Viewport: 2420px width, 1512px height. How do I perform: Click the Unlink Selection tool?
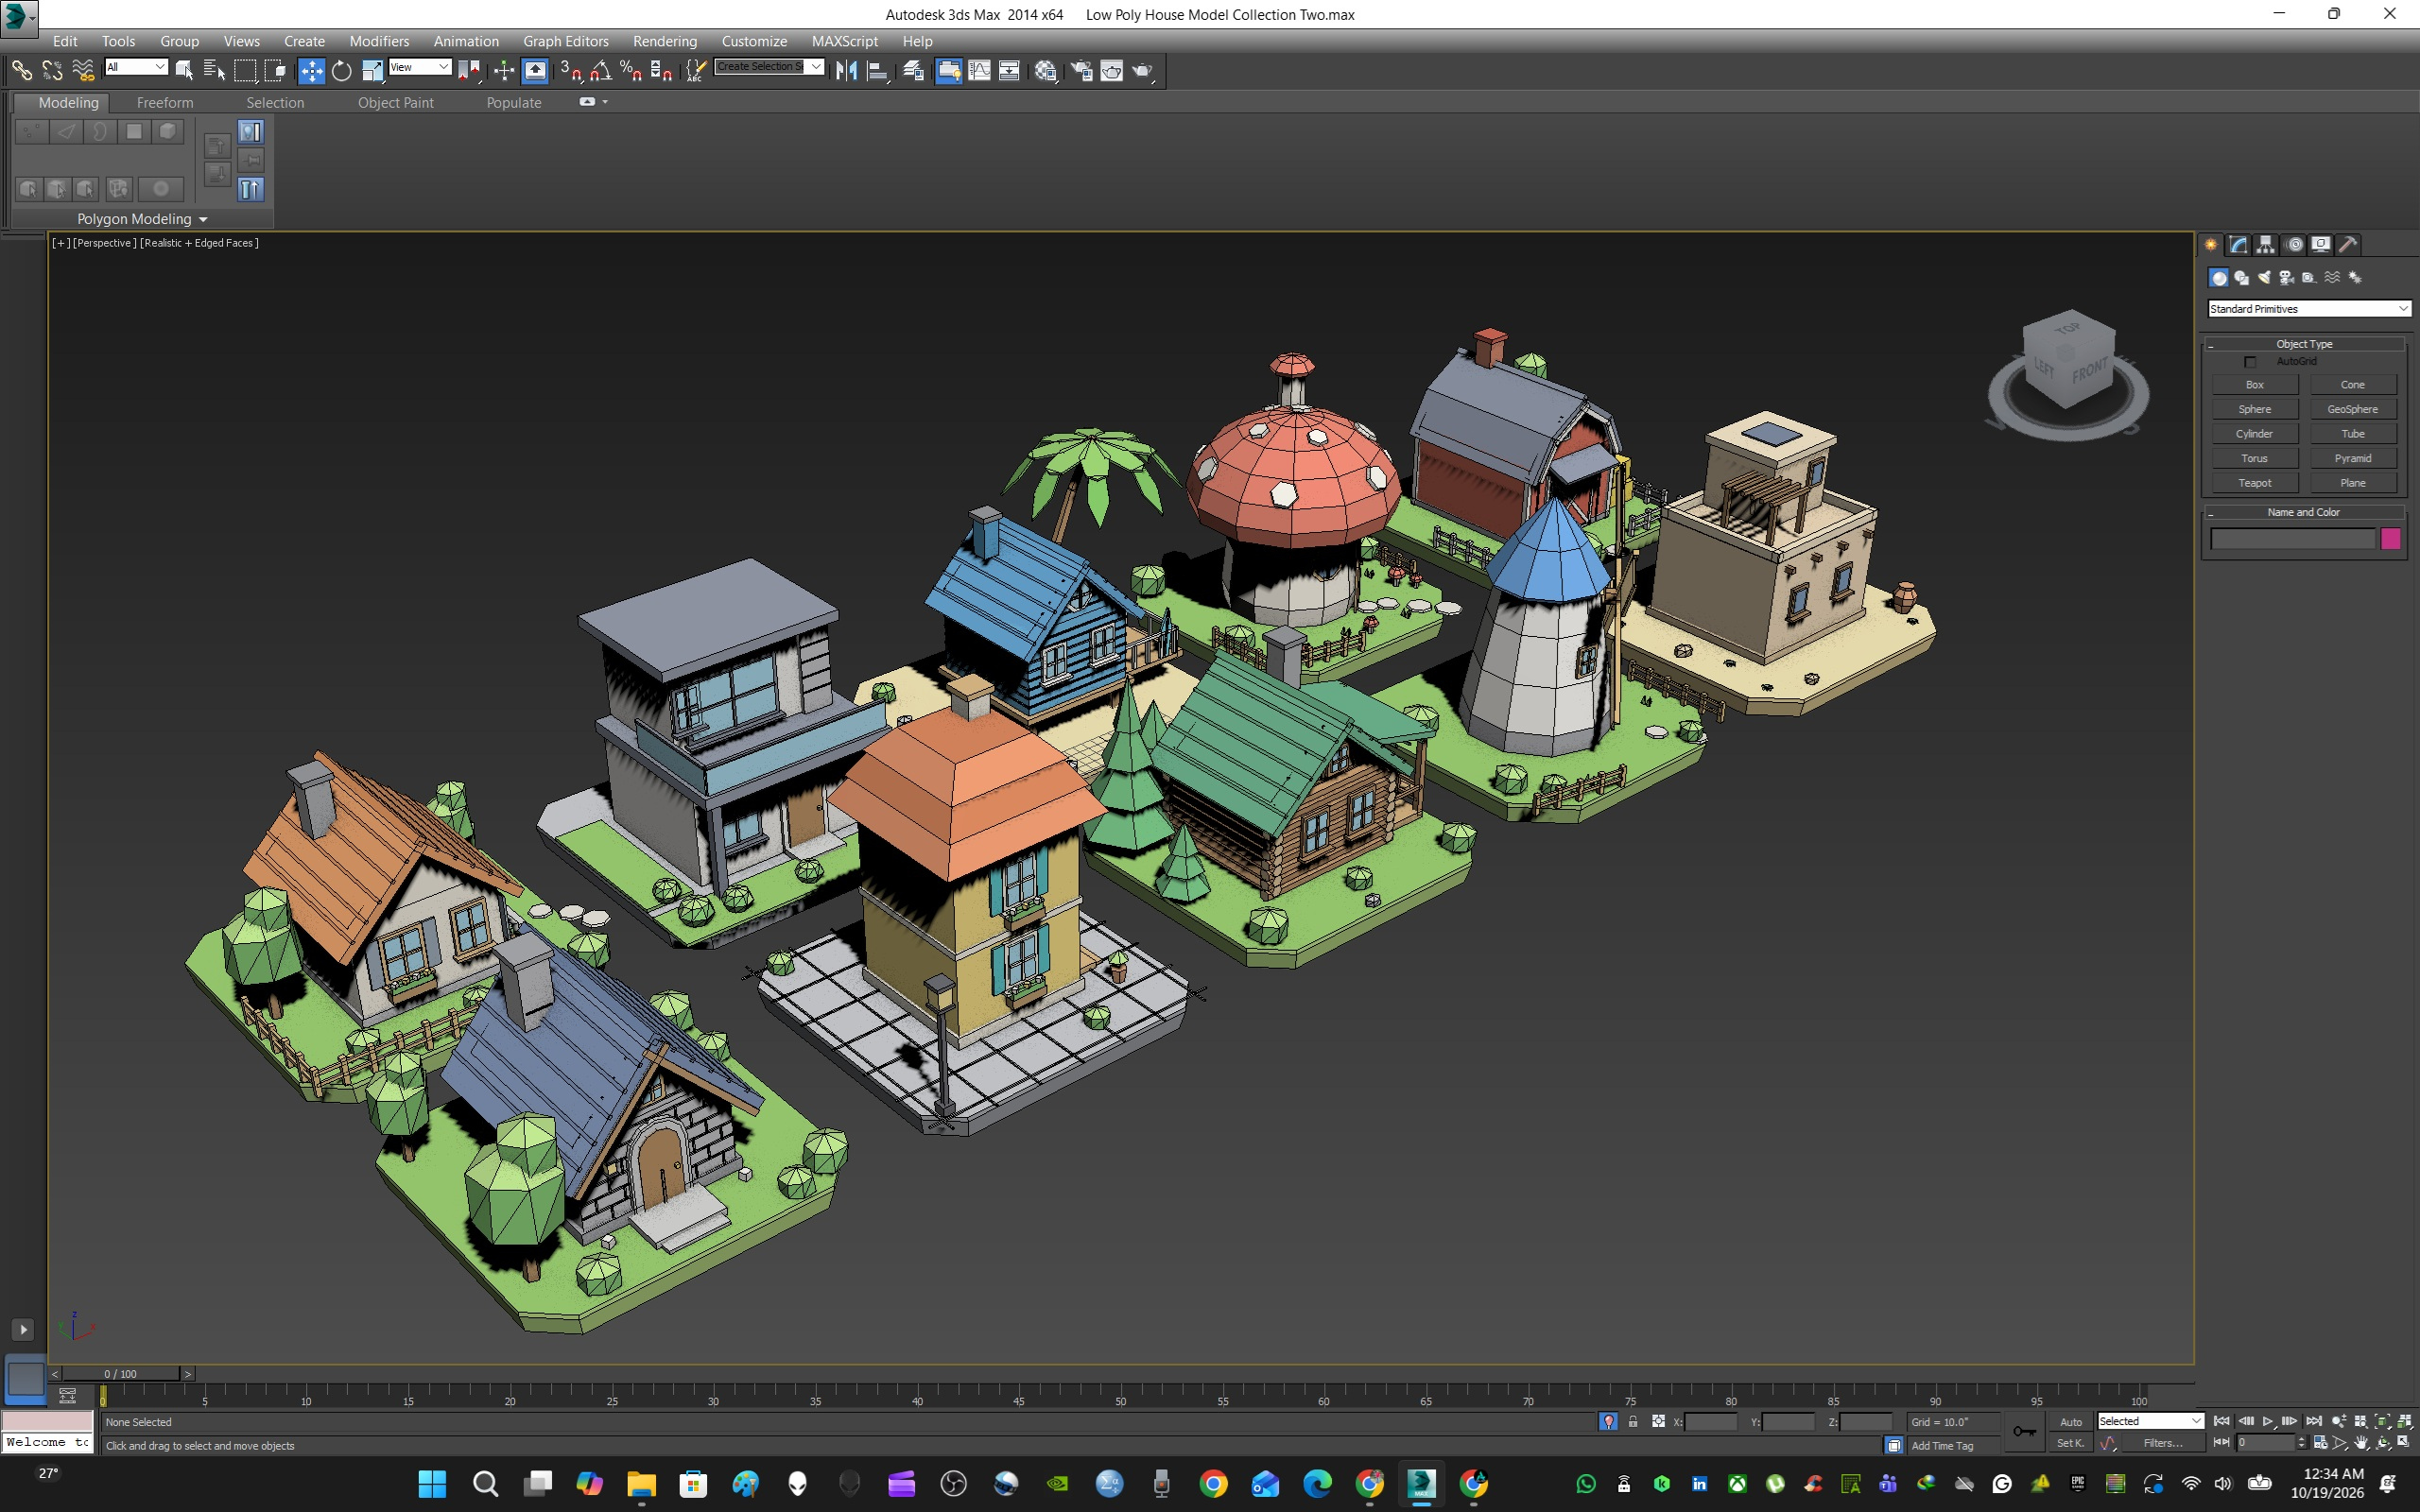[x=52, y=70]
